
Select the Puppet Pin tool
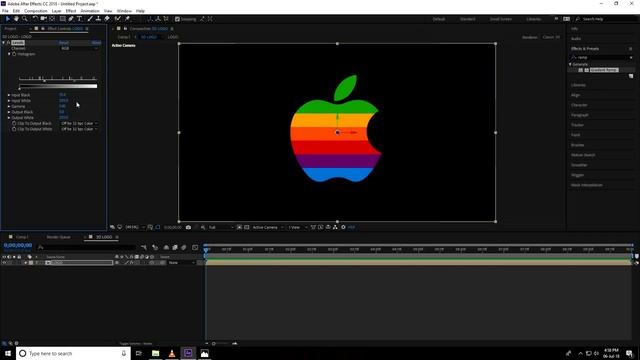[127, 19]
